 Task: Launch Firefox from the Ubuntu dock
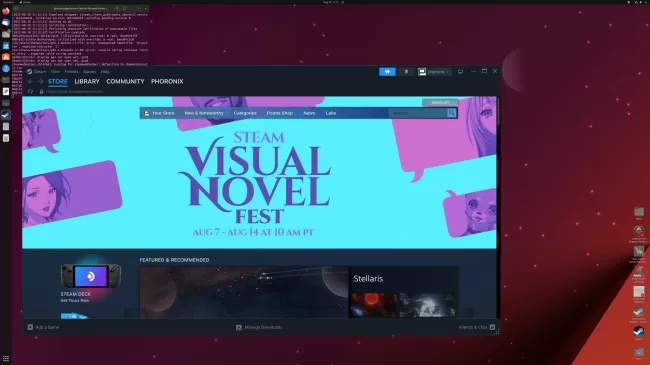coord(6,11)
